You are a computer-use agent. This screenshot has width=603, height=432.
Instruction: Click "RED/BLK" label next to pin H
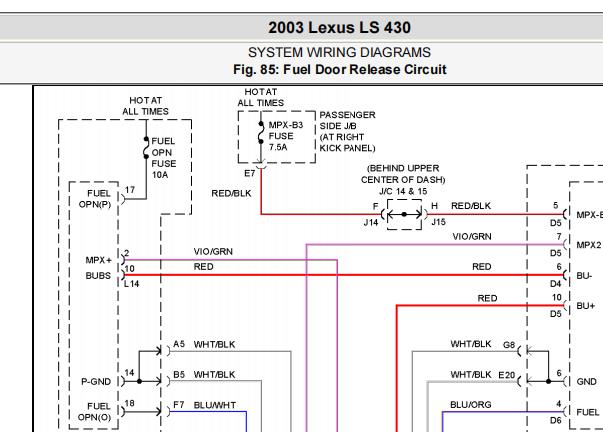pos(471,206)
